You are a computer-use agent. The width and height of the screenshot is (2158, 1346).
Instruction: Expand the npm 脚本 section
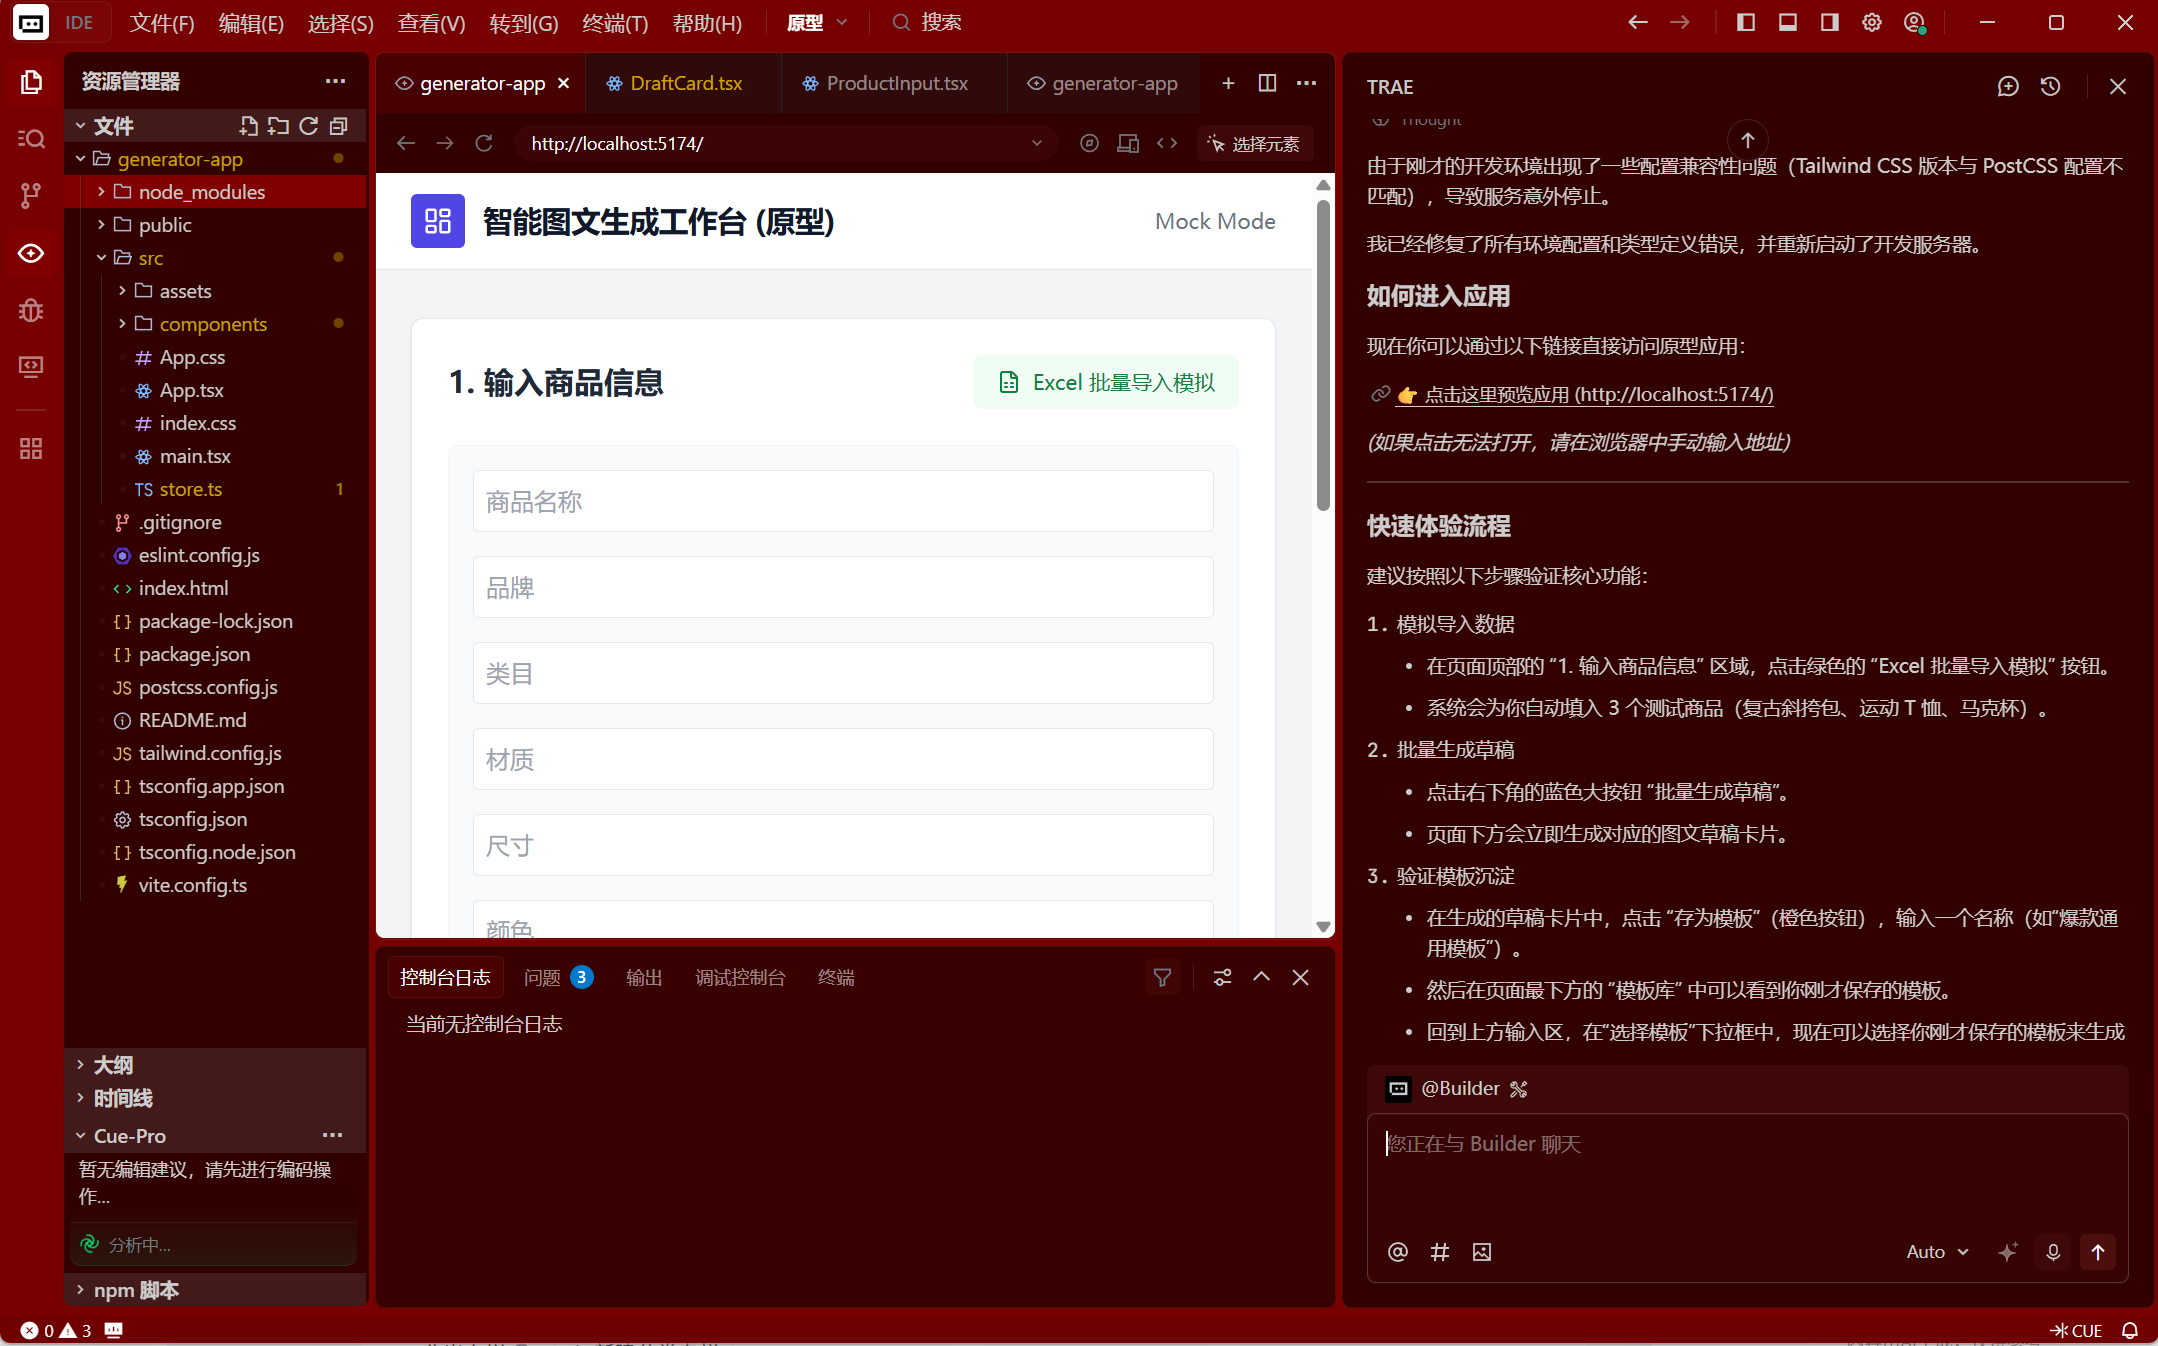pos(136,1290)
